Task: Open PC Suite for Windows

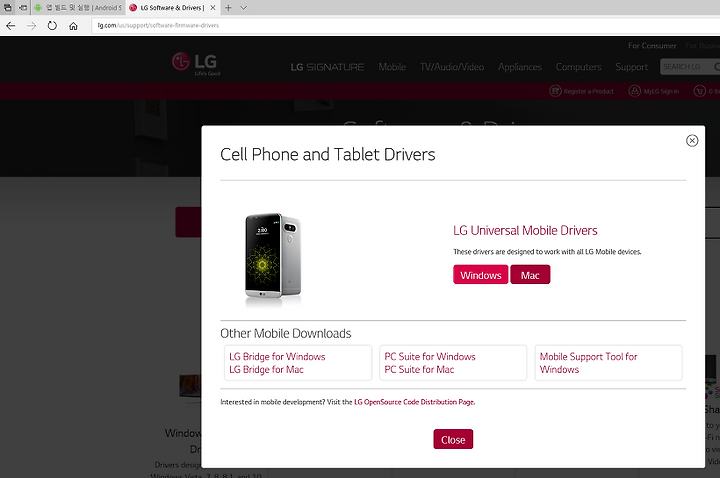Action: click(430, 356)
